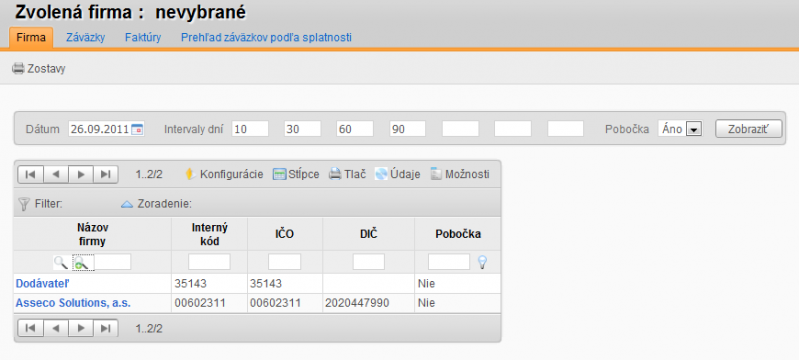The image size is (799, 360).
Task: Go to first page in top pager
Action: pyautogui.click(x=31, y=174)
